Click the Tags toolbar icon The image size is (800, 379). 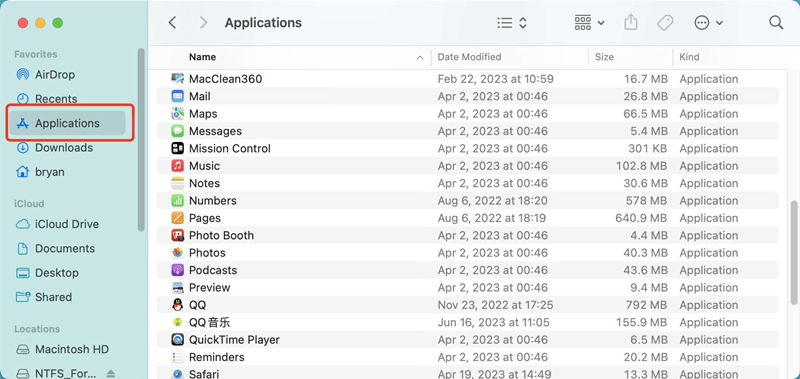point(665,23)
